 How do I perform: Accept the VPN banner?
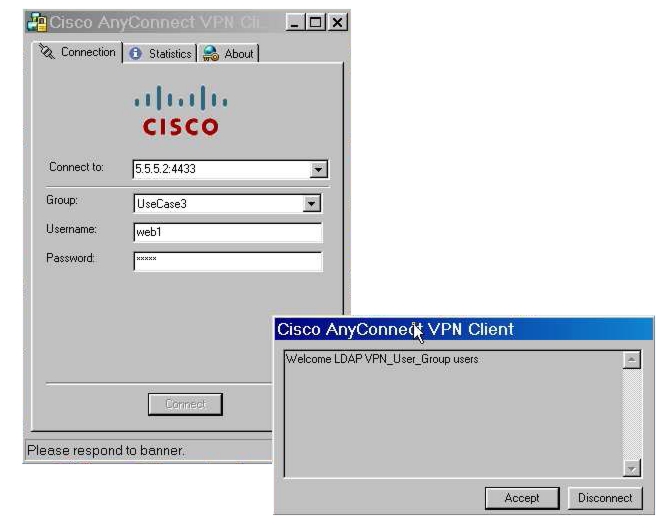pyautogui.click(x=522, y=498)
